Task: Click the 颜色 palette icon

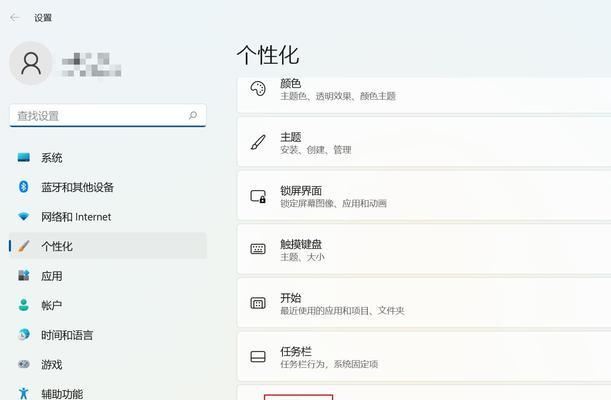Action: point(258,89)
